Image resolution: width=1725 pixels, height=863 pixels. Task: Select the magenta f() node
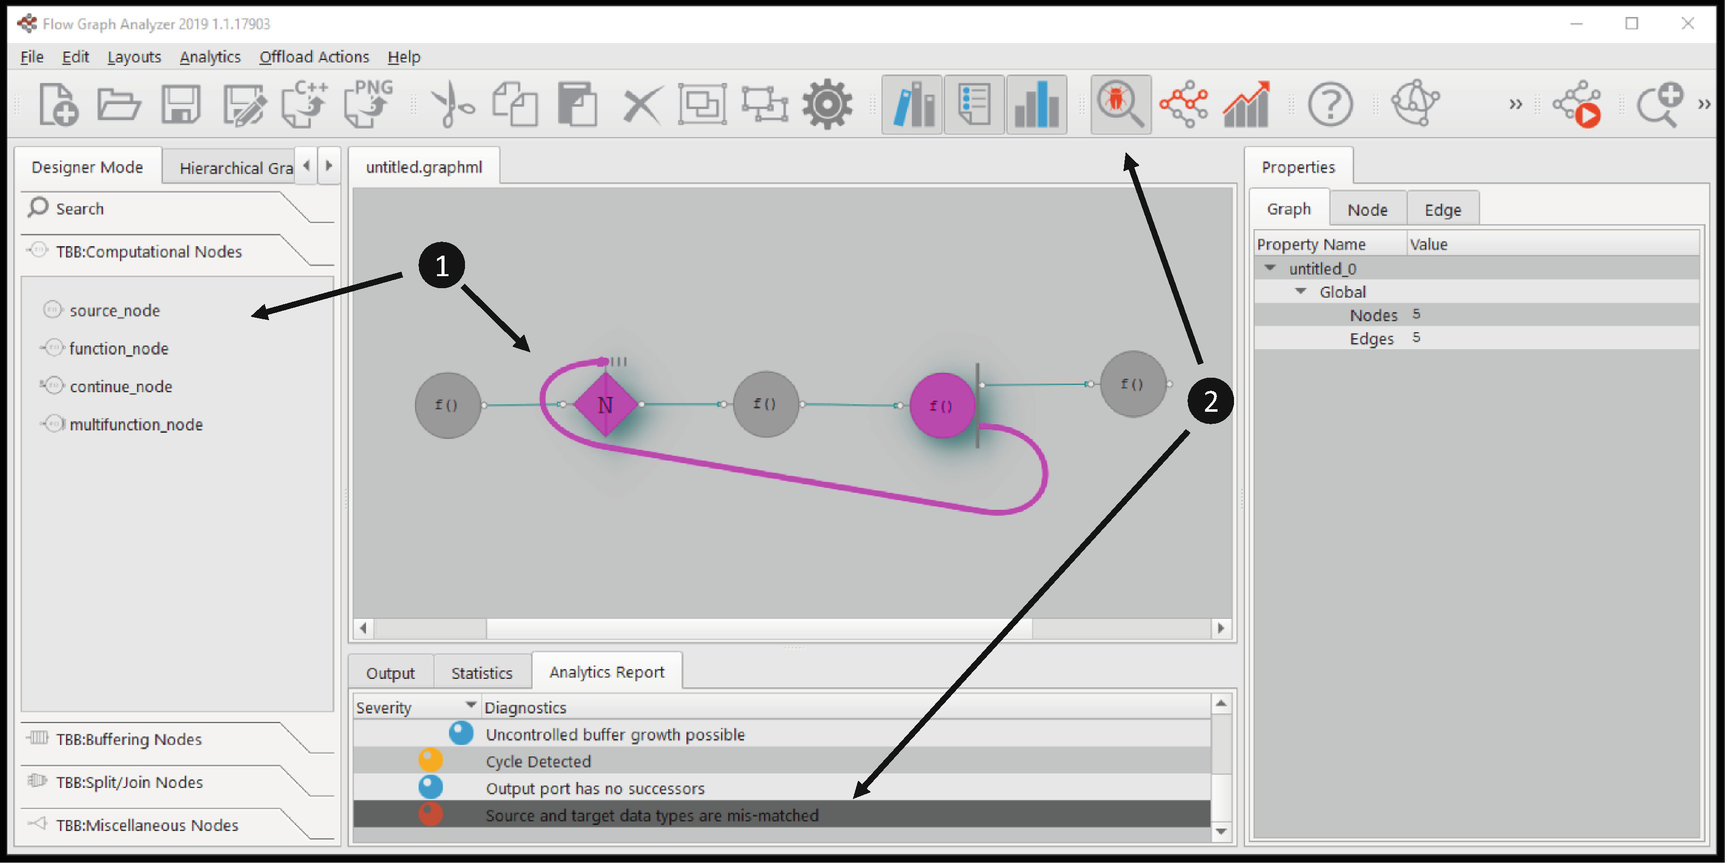click(x=942, y=405)
